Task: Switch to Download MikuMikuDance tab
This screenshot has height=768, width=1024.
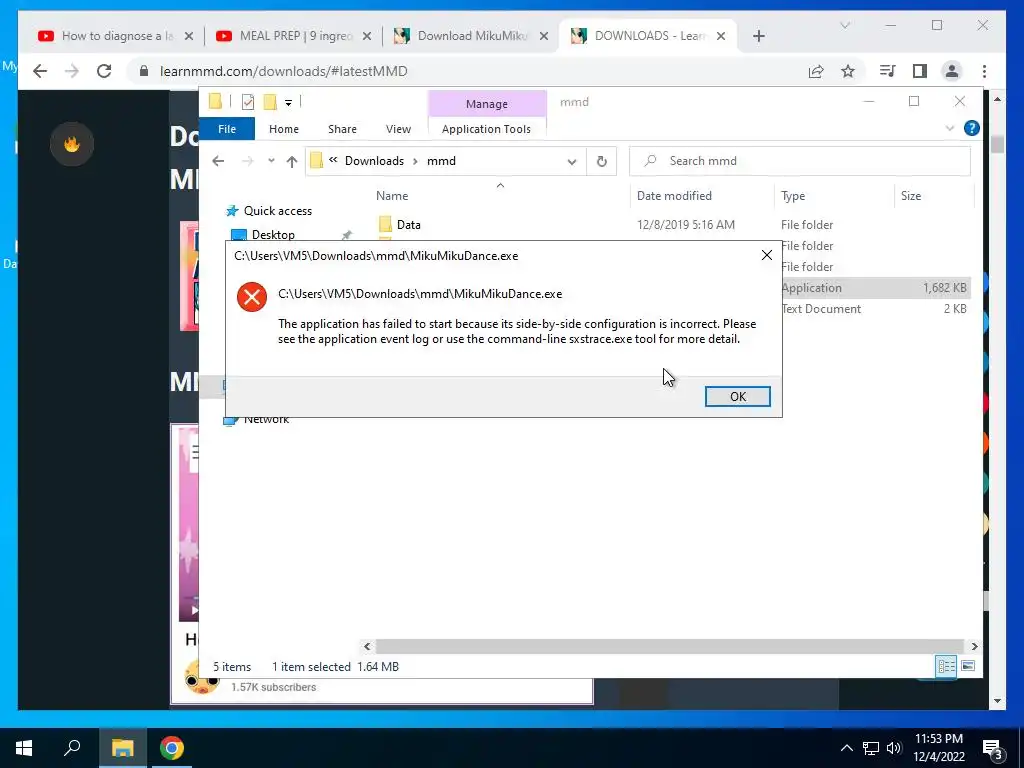Action: tap(473, 36)
